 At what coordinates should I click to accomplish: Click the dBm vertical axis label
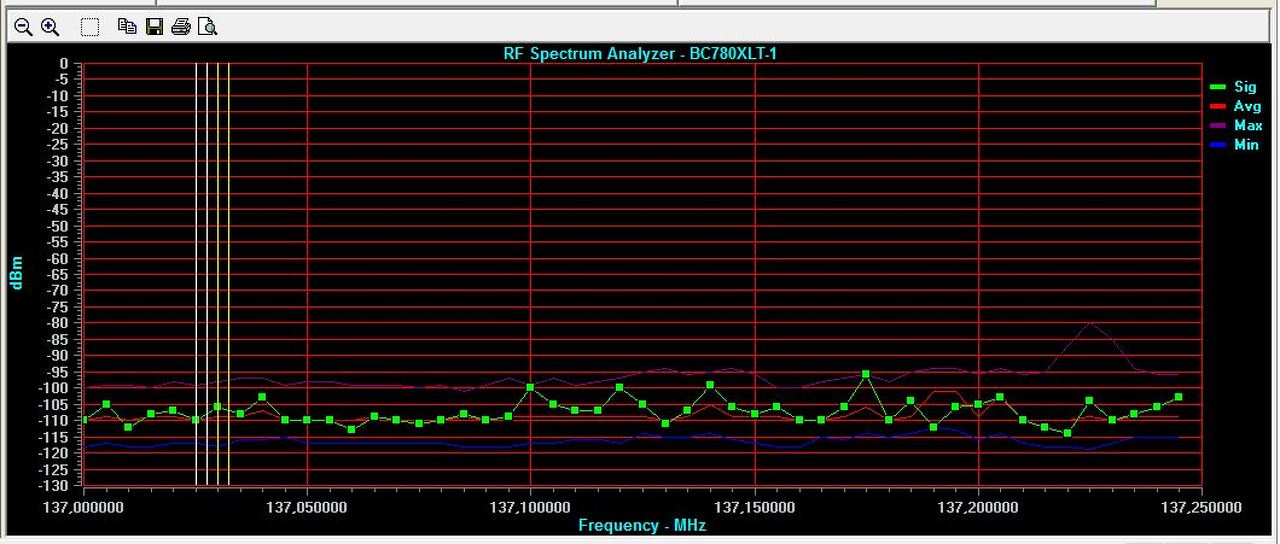(16, 273)
